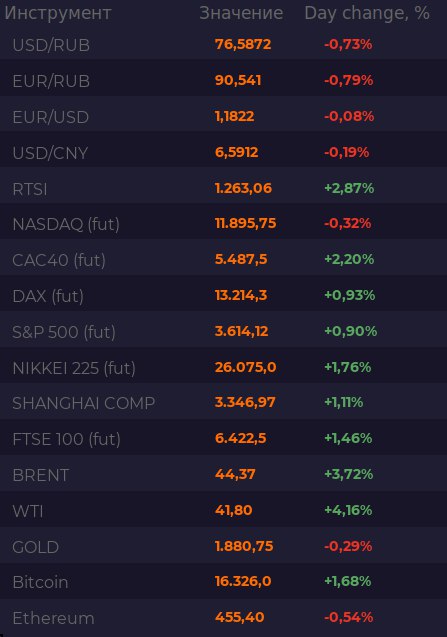The width and height of the screenshot is (447, 637).
Task: Select the WTI oil row
Action: point(224,510)
